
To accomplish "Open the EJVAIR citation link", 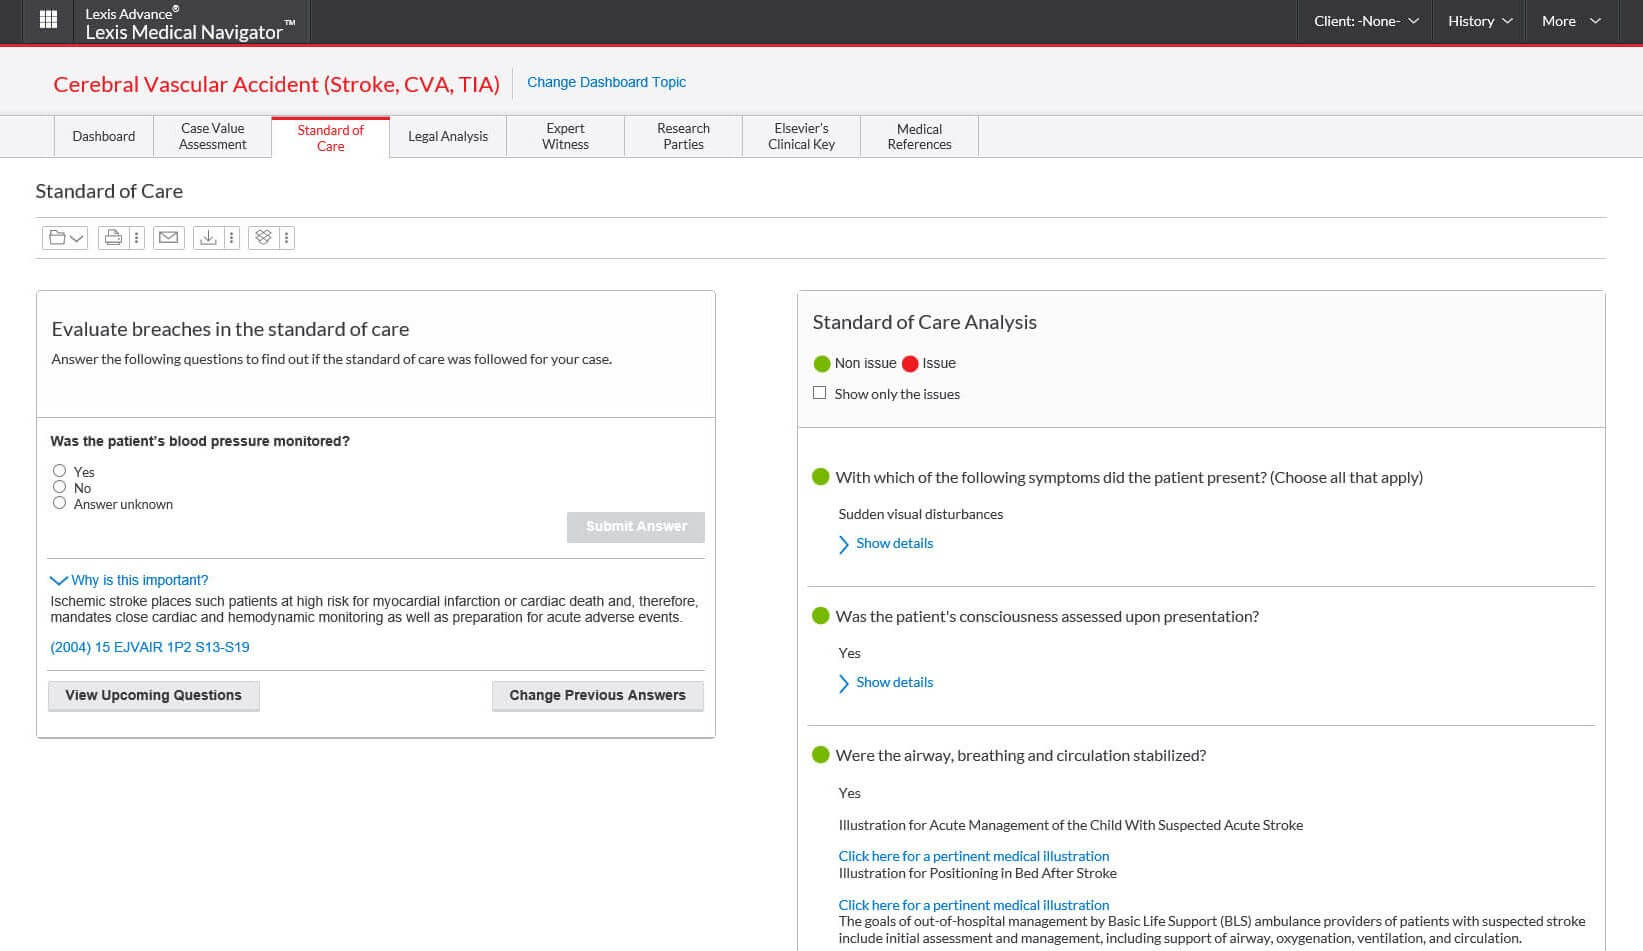I will 150,647.
